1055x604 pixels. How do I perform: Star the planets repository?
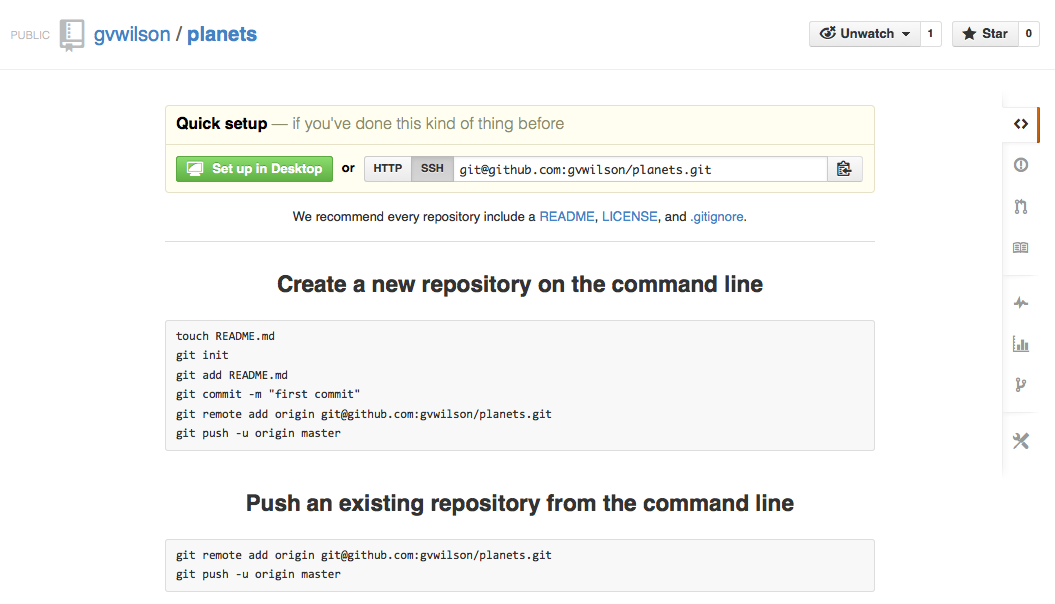click(984, 34)
